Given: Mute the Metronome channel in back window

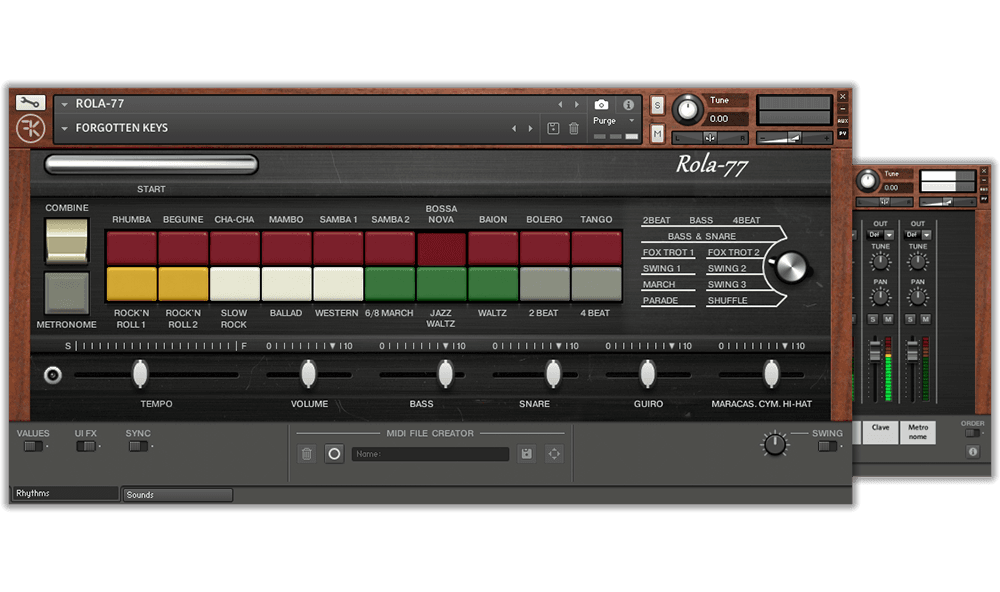Looking at the screenshot, I should (925, 319).
